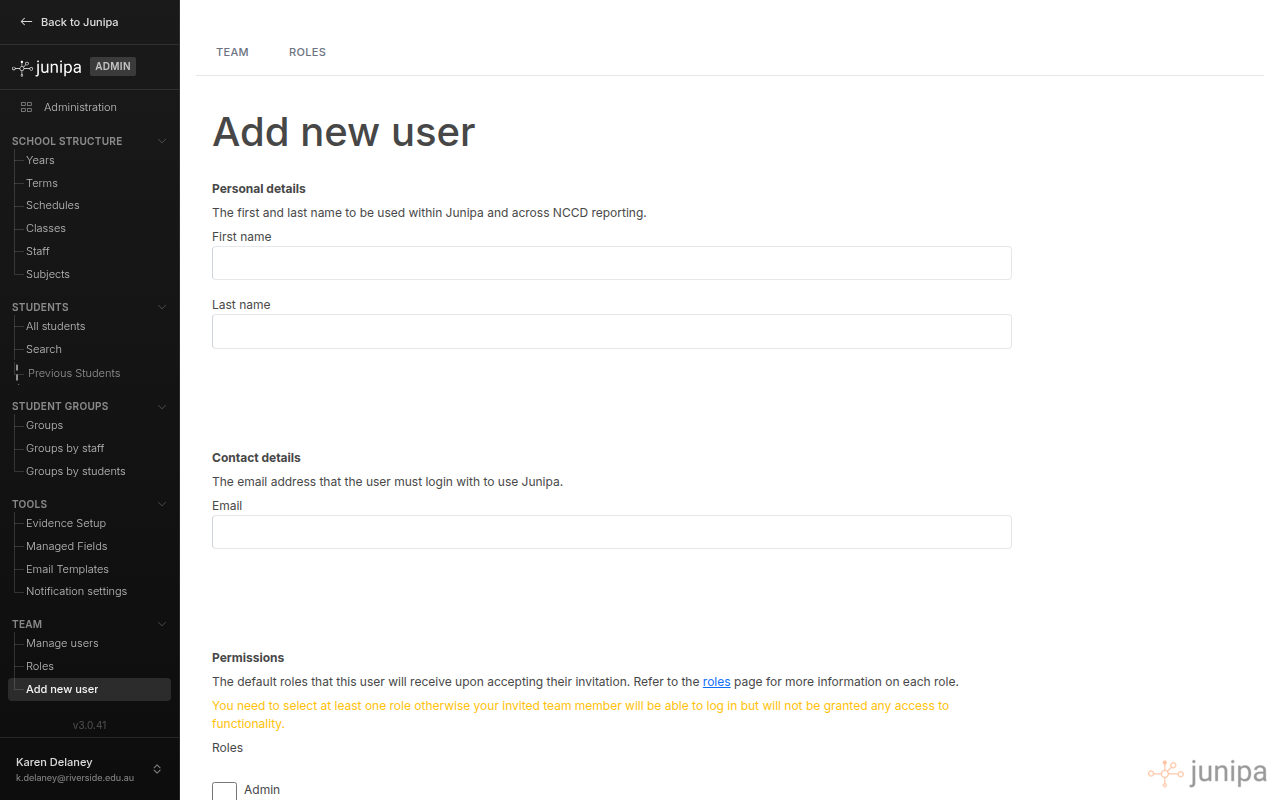This screenshot has width=1280, height=800.
Task: Click the junipa watermark at bottom right
Action: (1208, 772)
